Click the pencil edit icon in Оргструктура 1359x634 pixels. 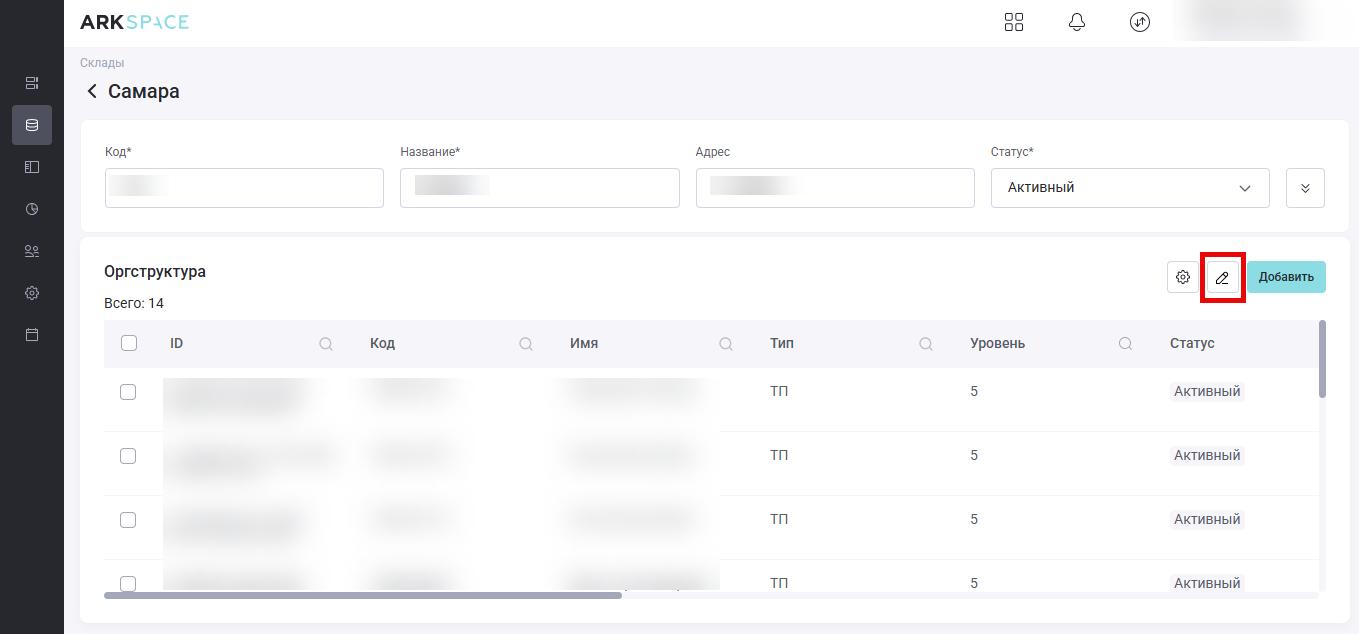[1222, 277]
